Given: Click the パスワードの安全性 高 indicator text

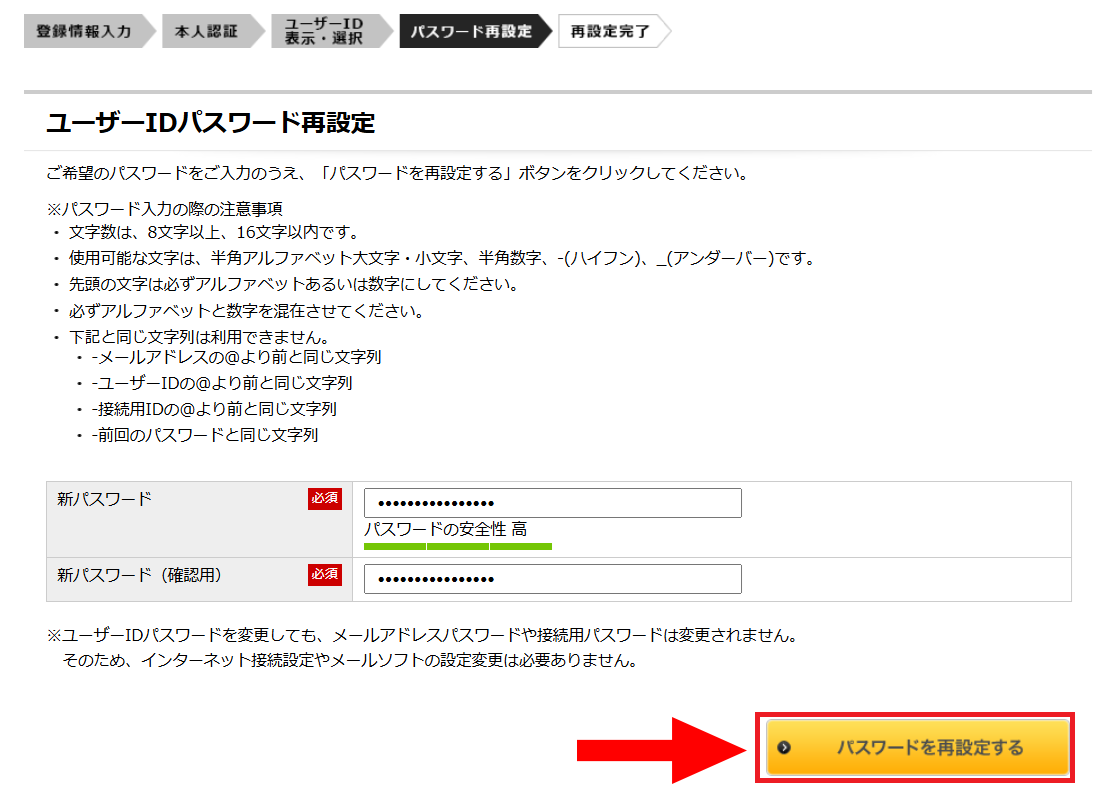Looking at the screenshot, I should pyautogui.click(x=445, y=529).
